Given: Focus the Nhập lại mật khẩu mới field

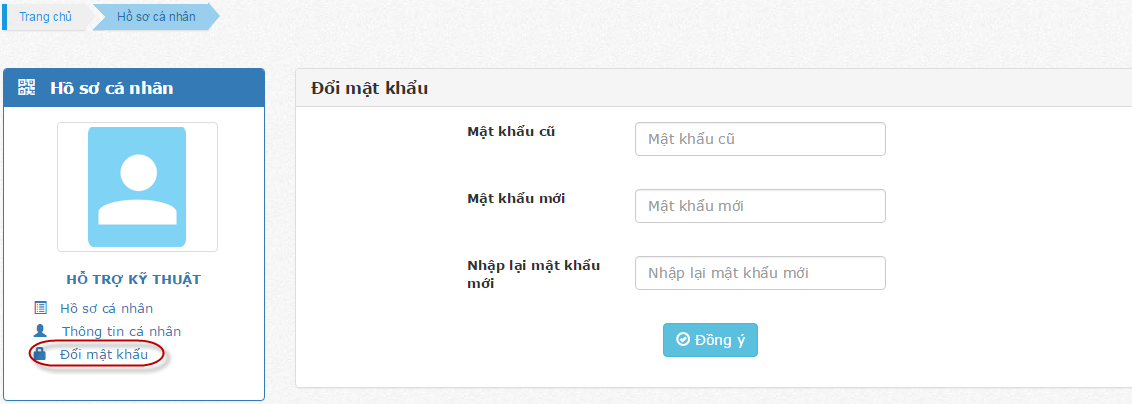Looking at the screenshot, I should coord(760,273).
